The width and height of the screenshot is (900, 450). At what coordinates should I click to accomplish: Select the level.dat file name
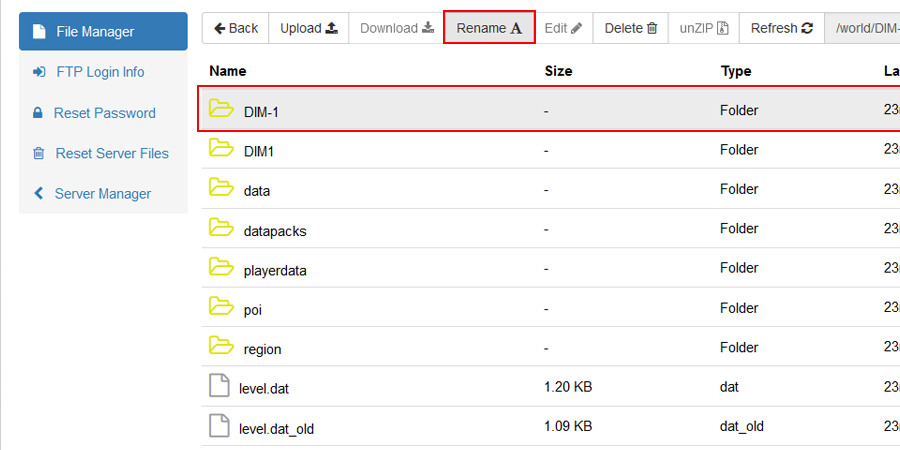click(264, 390)
